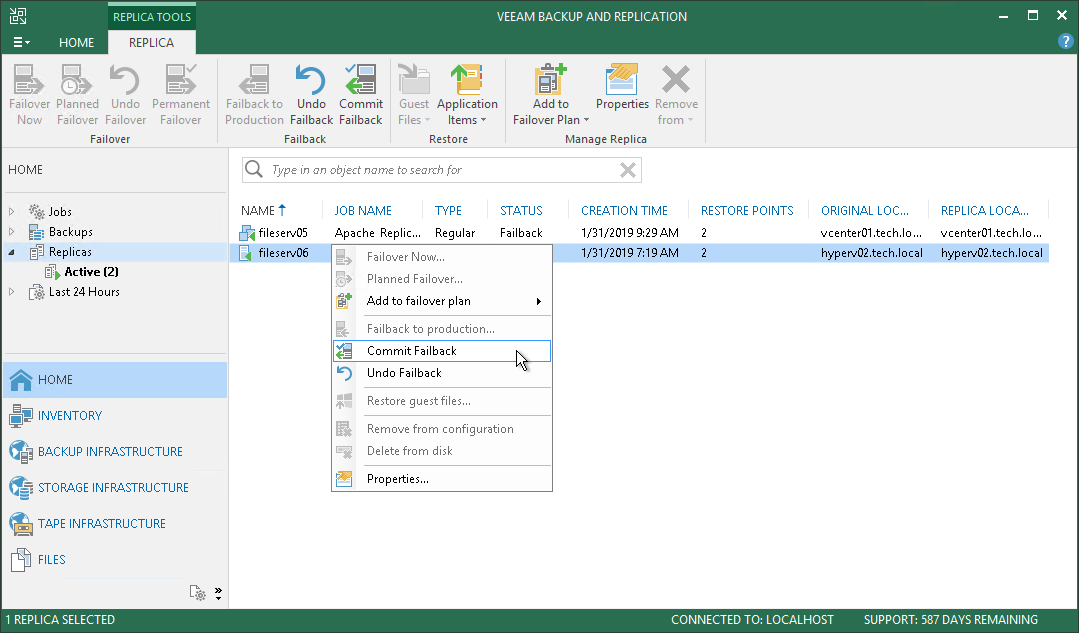
Task: Select the REPLICA ribbon tab
Action: (x=151, y=43)
